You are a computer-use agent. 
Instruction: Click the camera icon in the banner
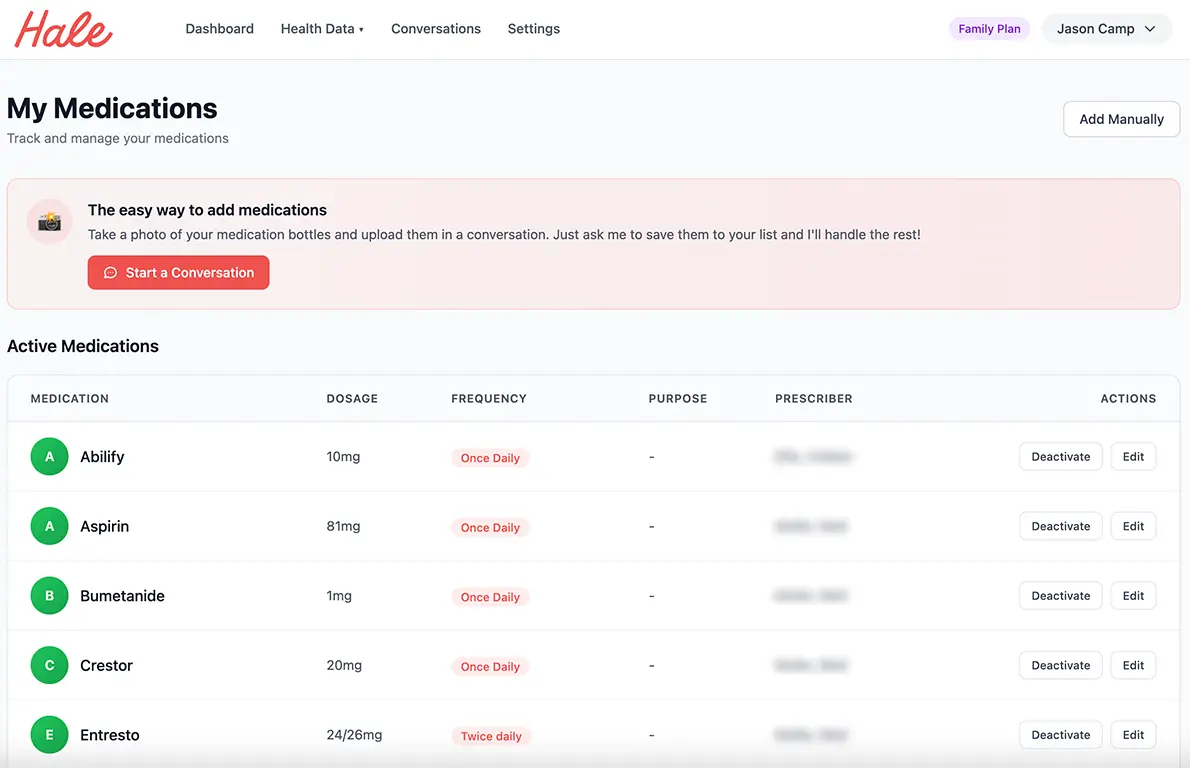[49, 221]
